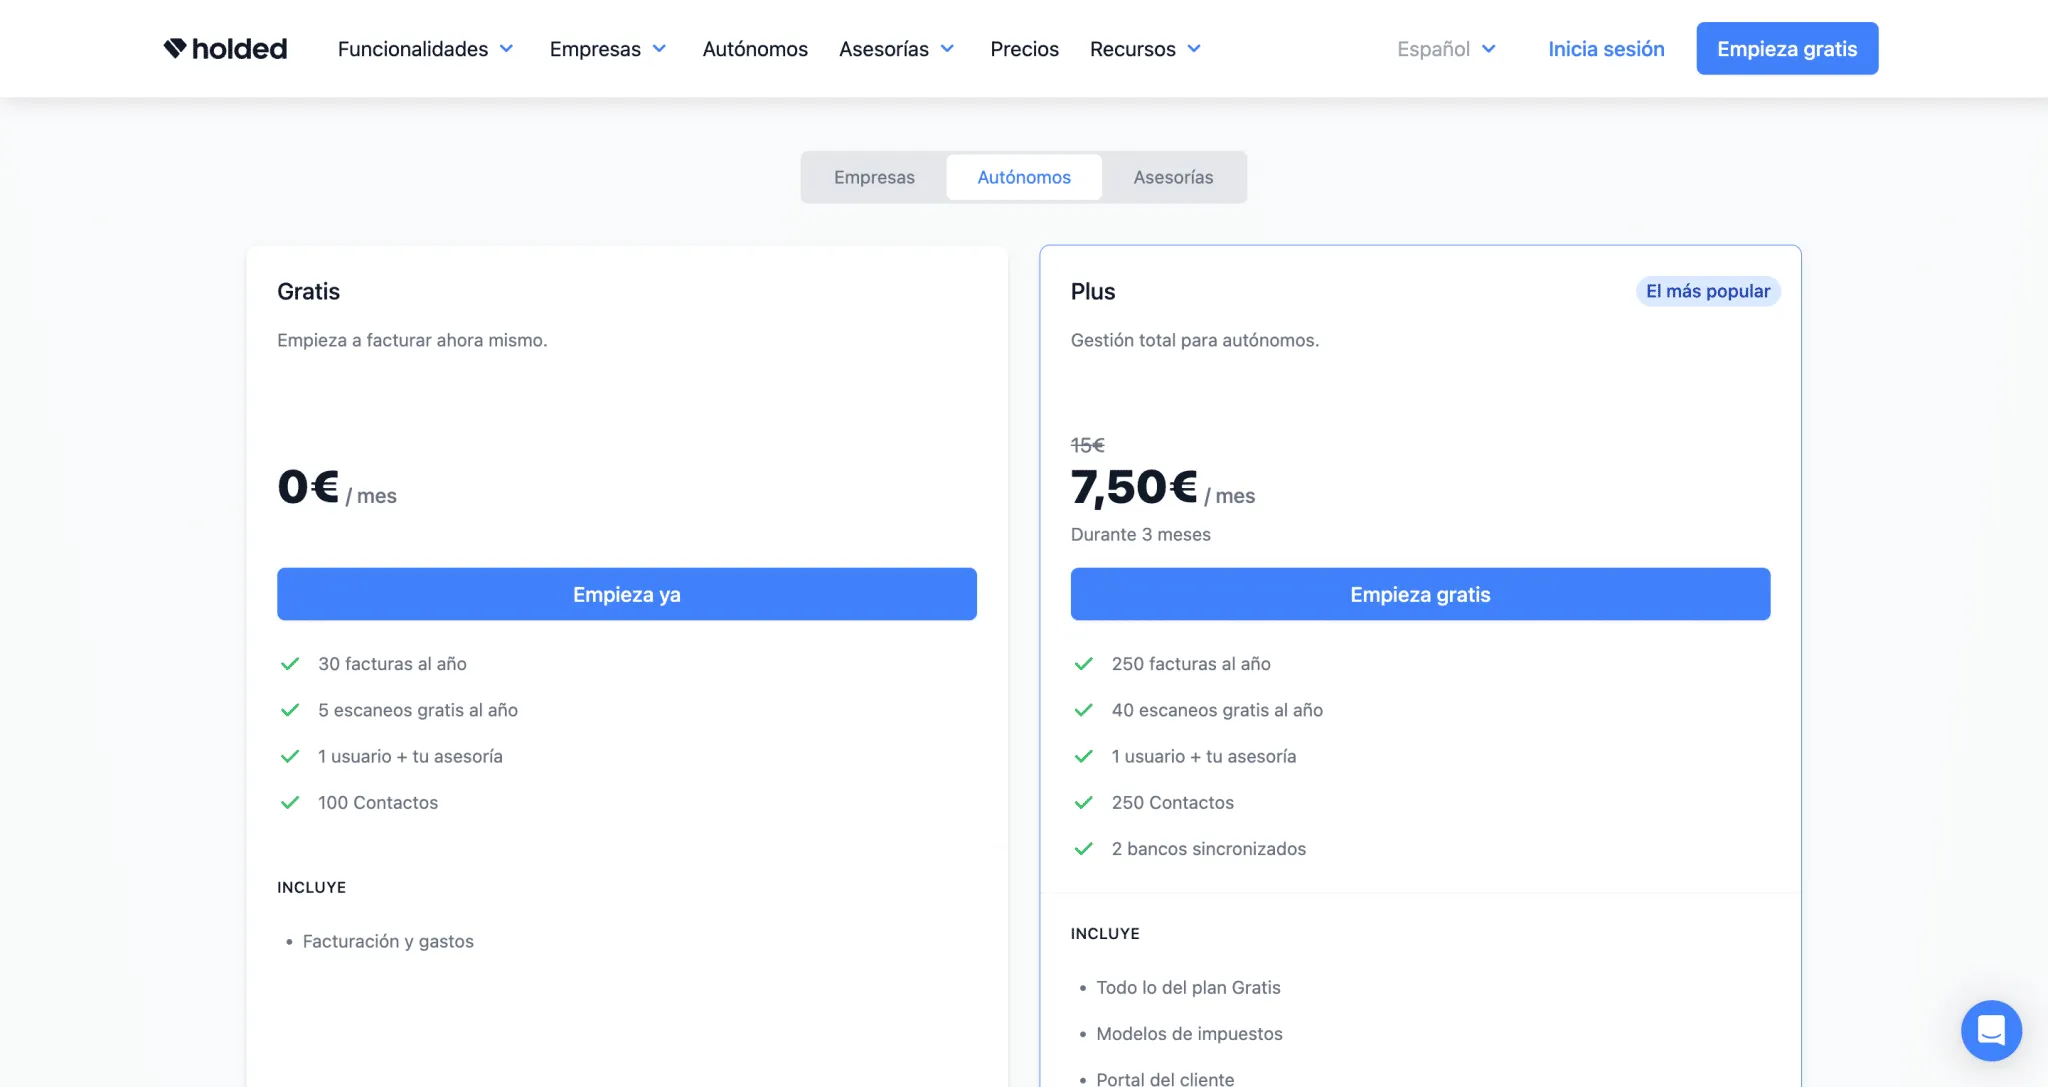The image size is (2048, 1087).
Task: Click the 7,50€ price on the Plus plan
Action: [1134, 487]
